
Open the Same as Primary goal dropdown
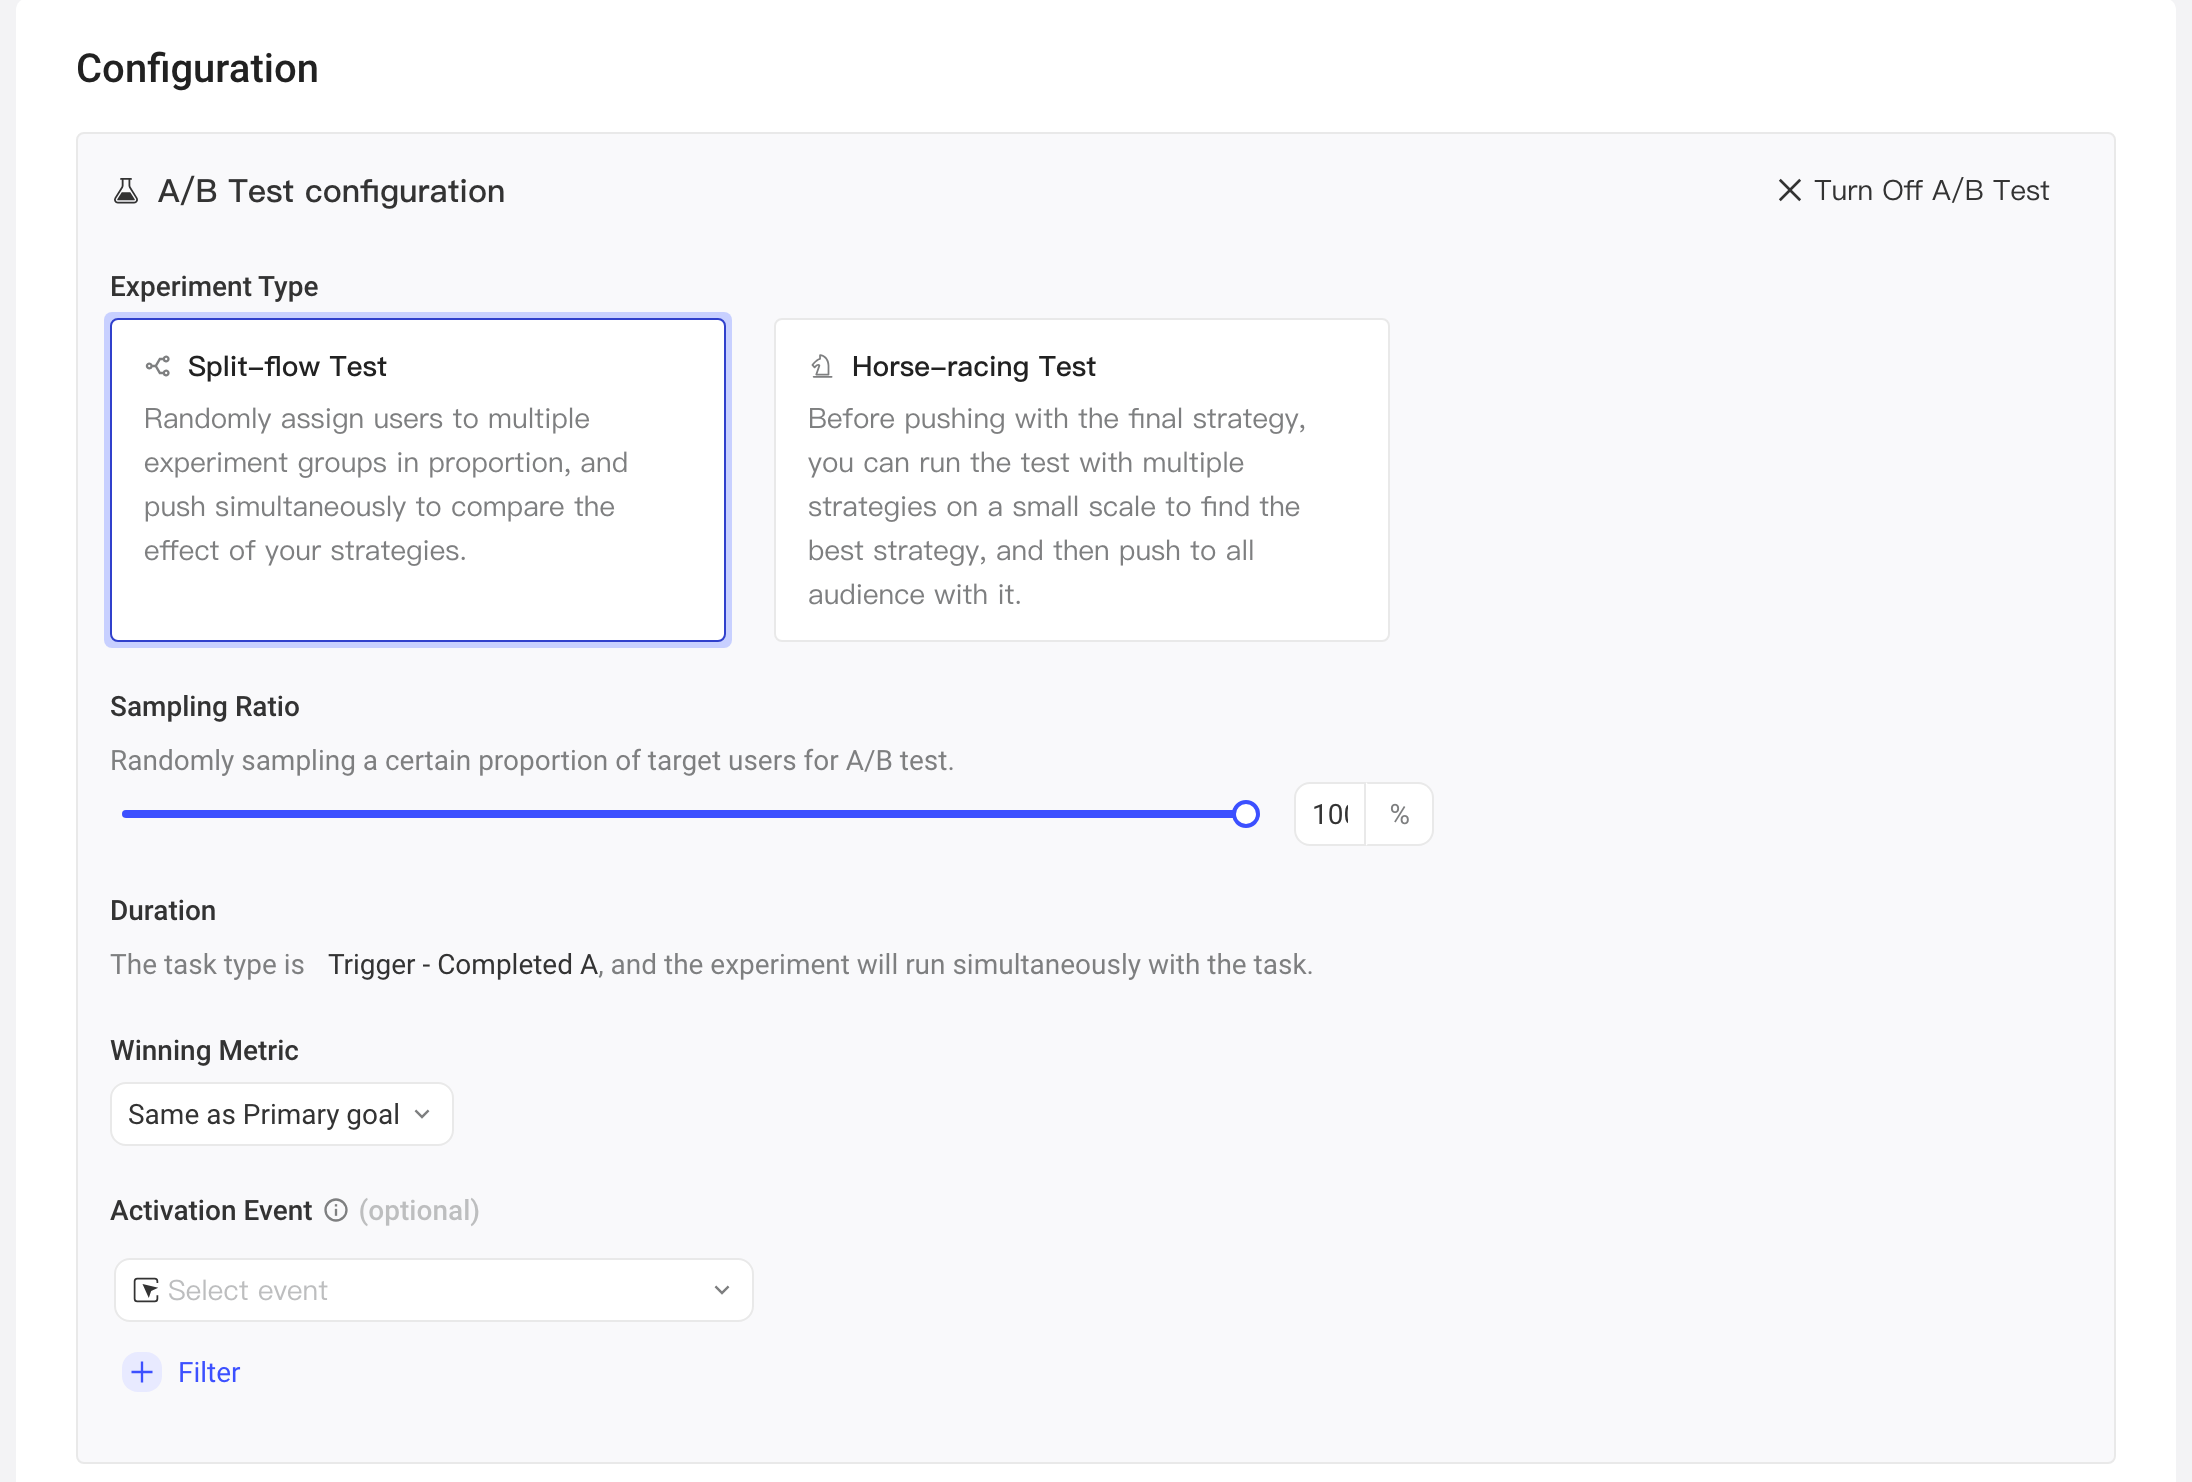click(282, 1114)
